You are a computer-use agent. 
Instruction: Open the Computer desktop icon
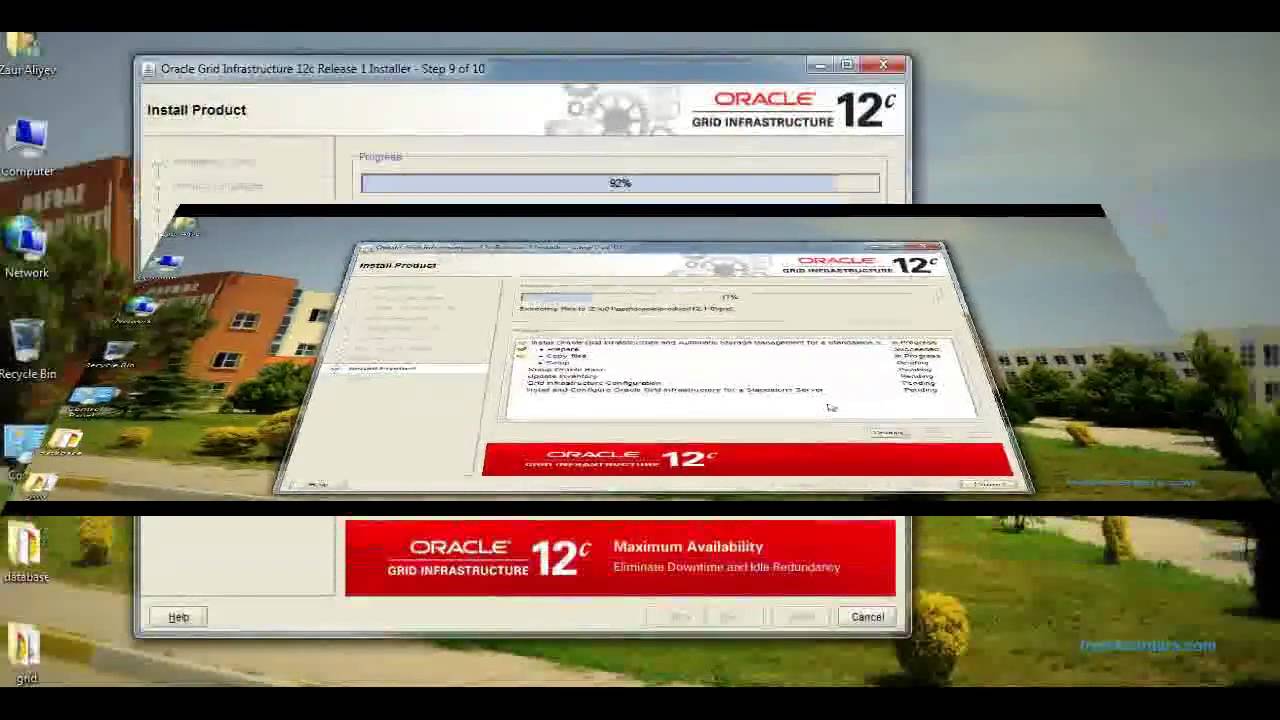coord(27,148)
